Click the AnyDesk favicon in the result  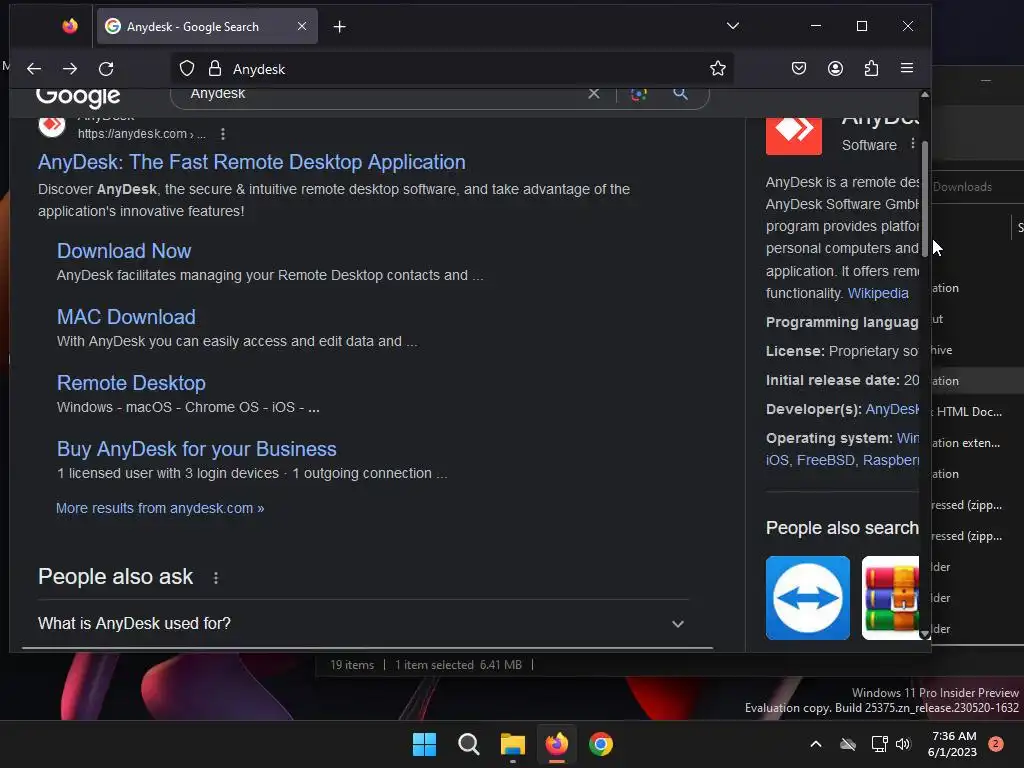click(52, 126)
